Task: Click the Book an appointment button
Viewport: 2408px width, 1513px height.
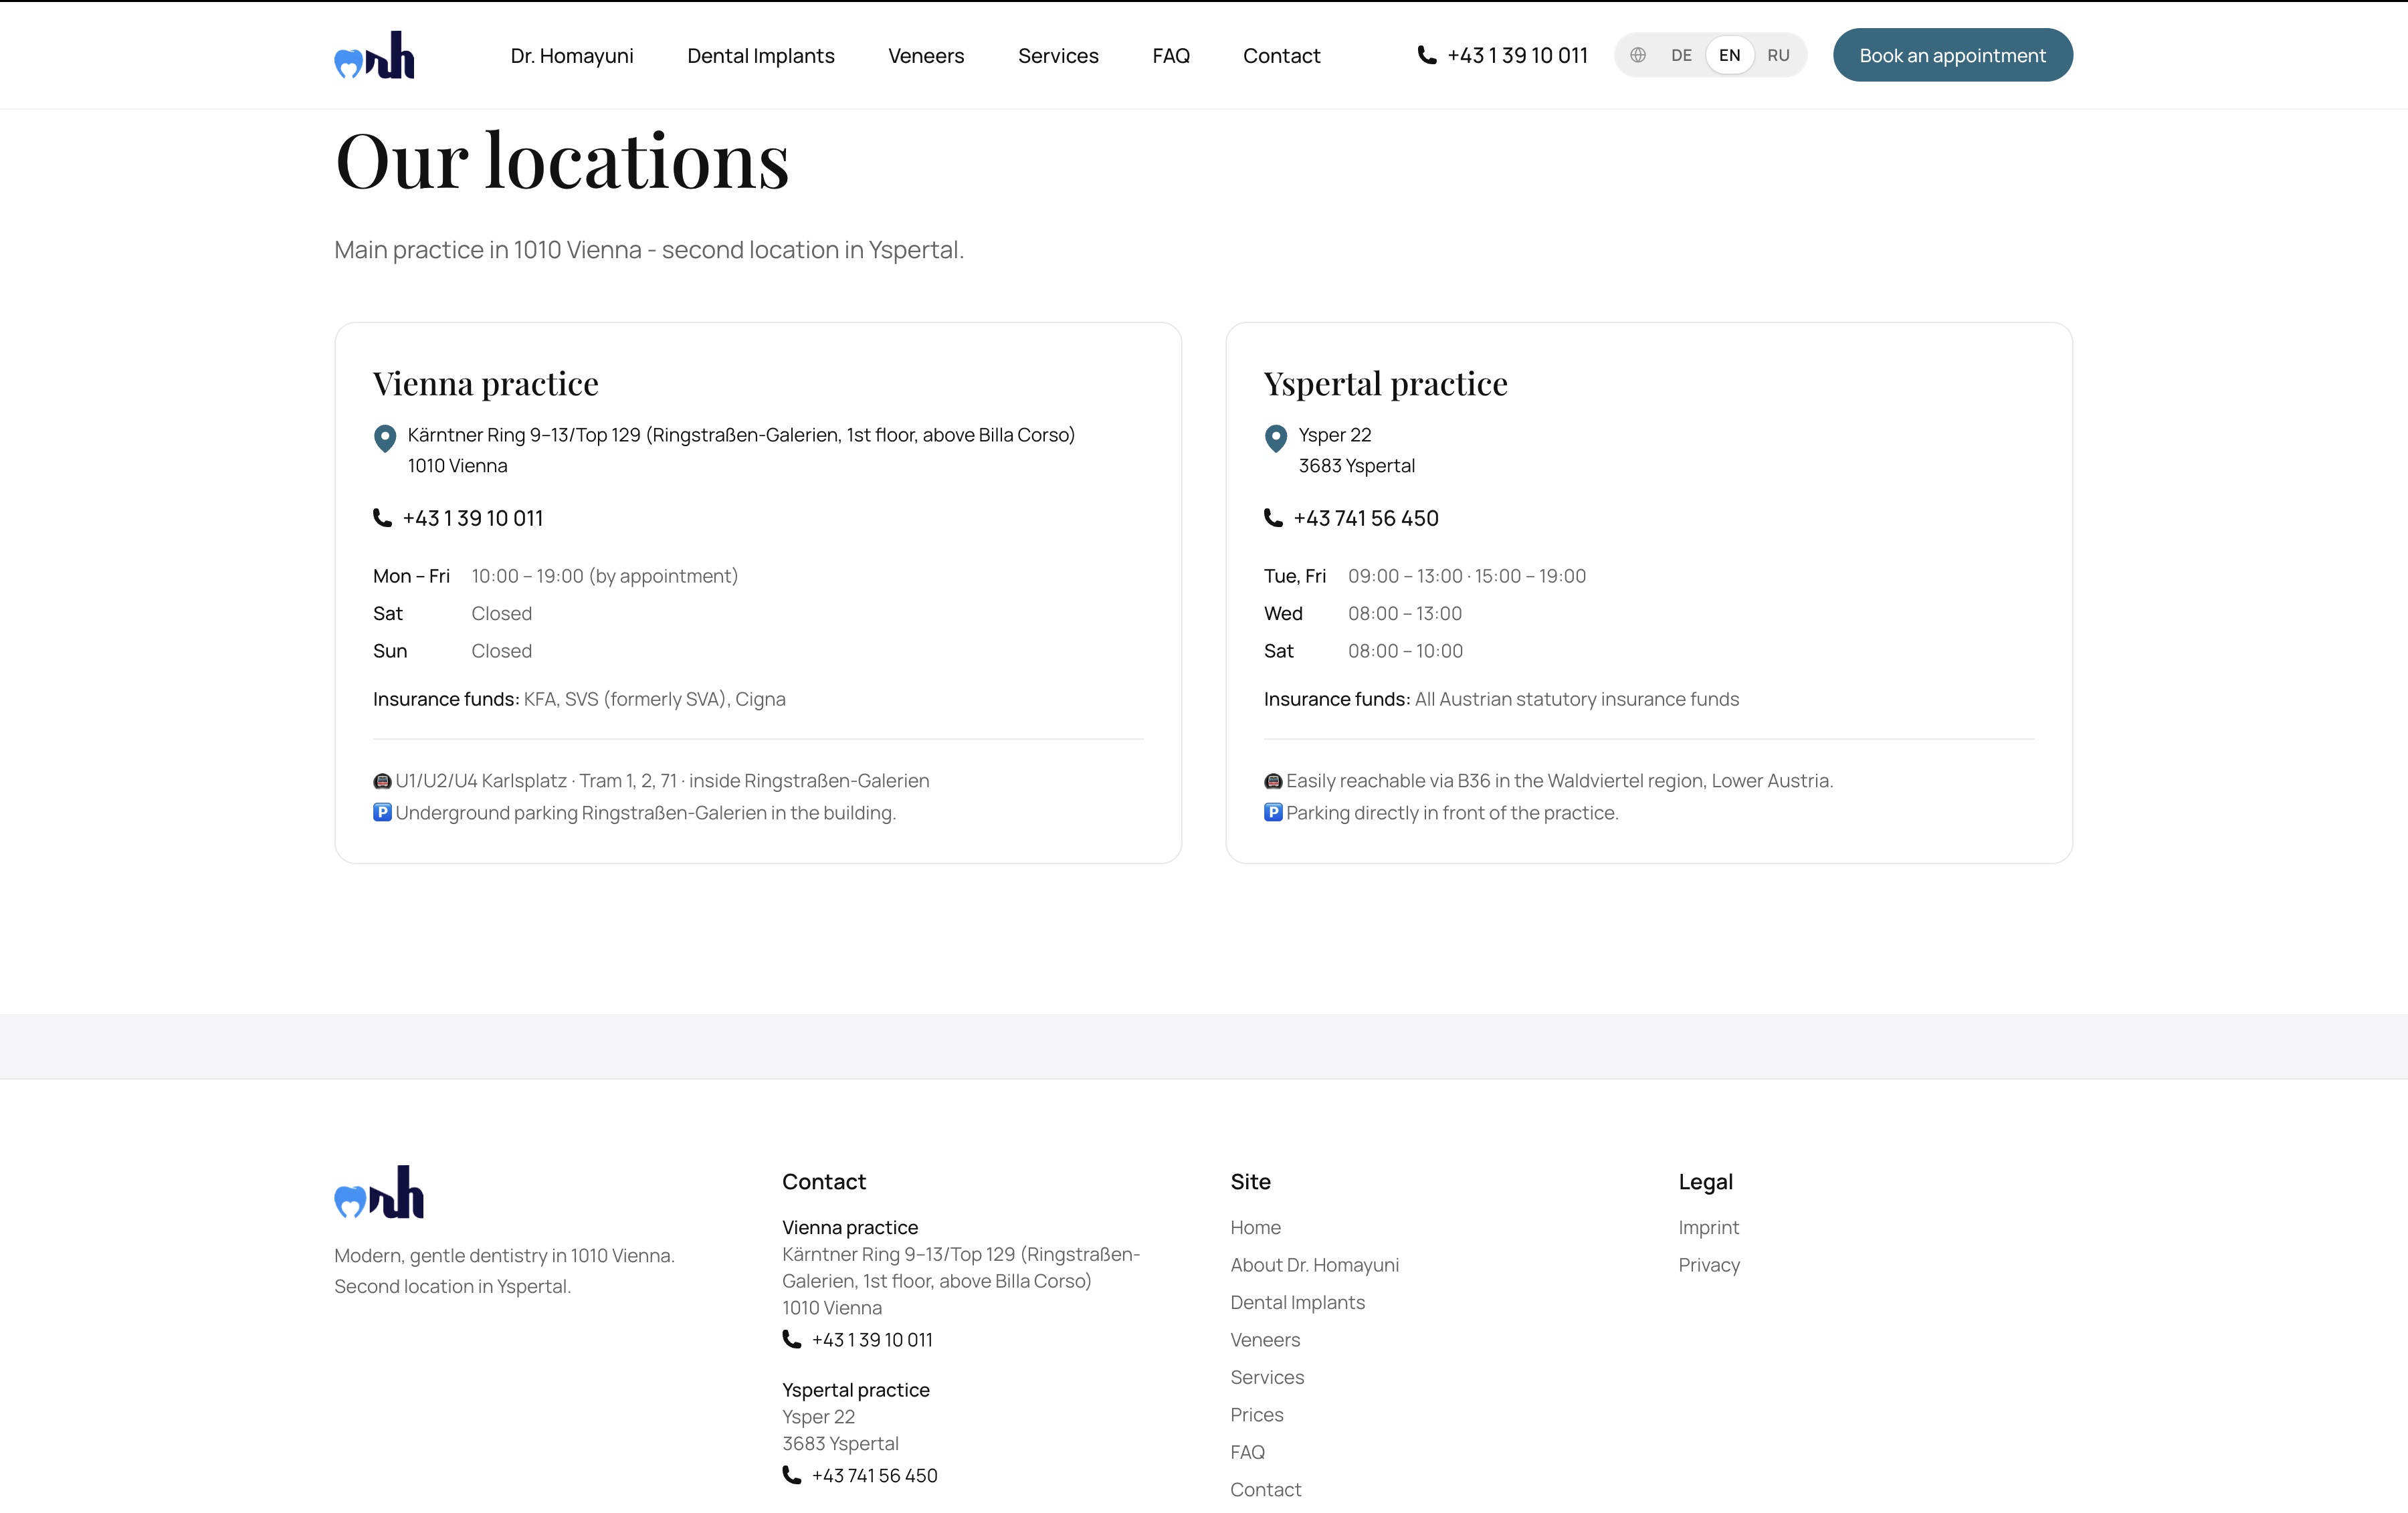Action: pos(1953,55)
